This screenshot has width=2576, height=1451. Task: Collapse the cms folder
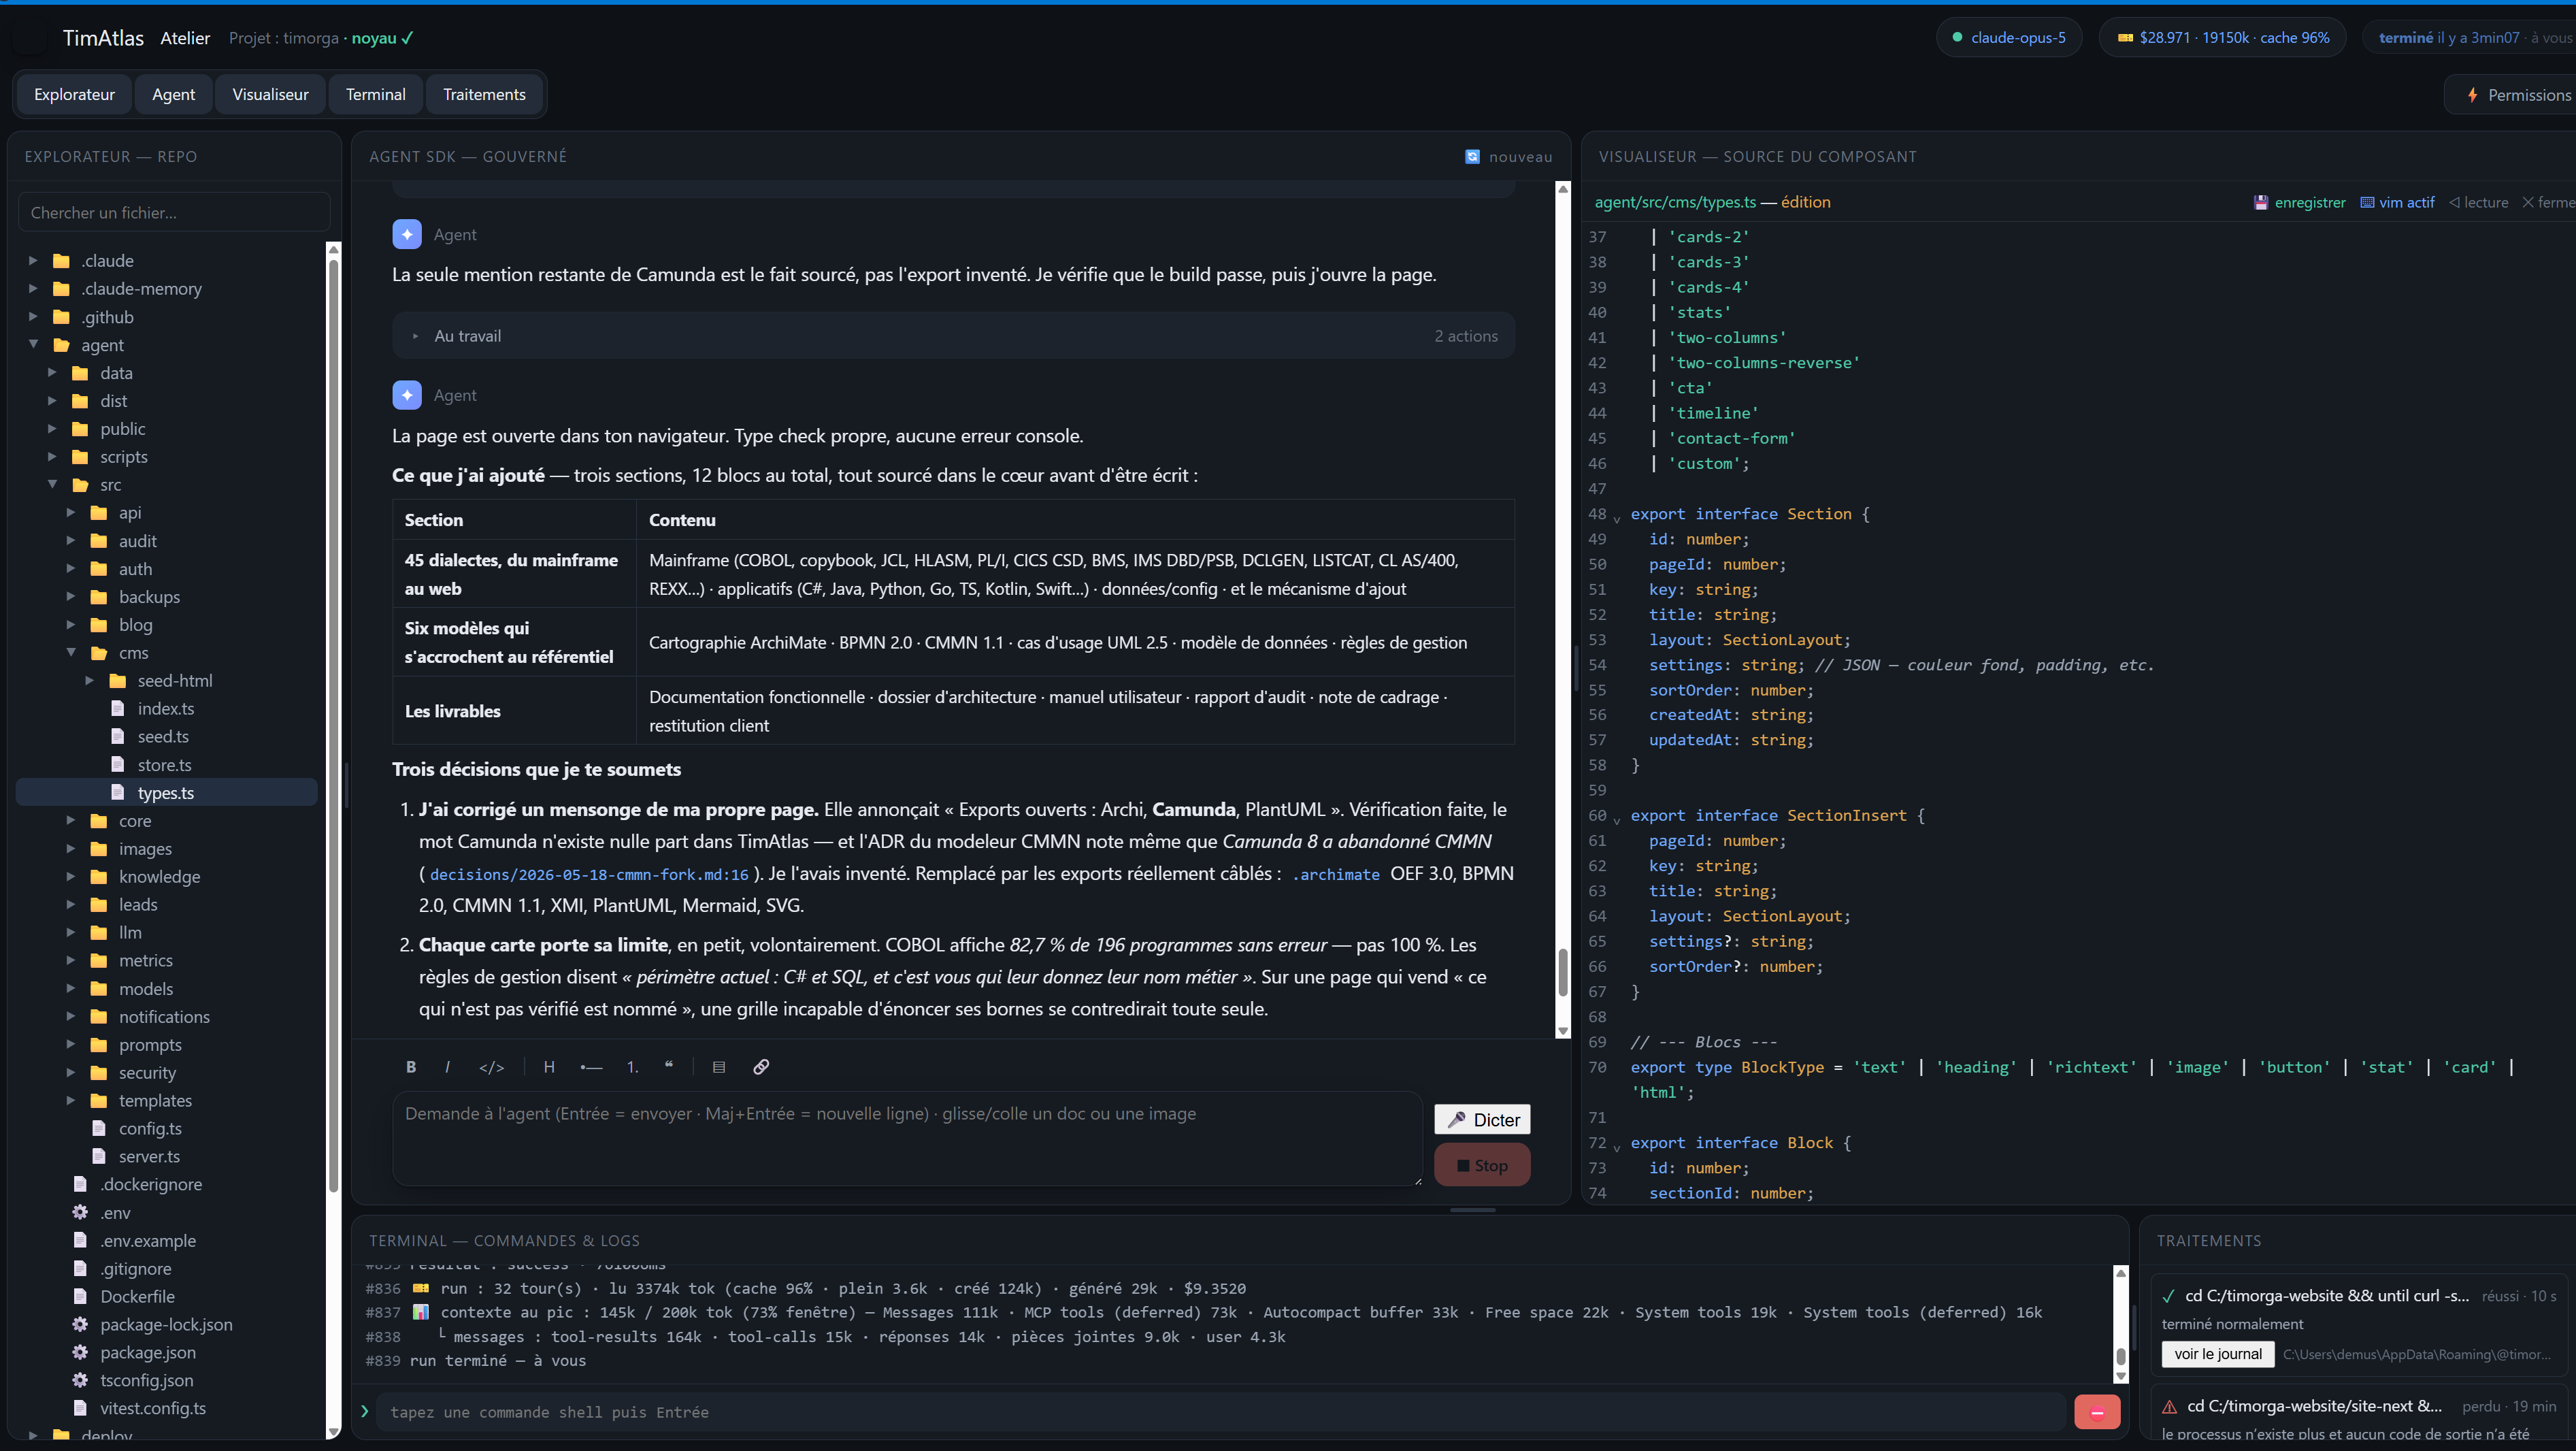pyautogui.click(x=71, y=652)
